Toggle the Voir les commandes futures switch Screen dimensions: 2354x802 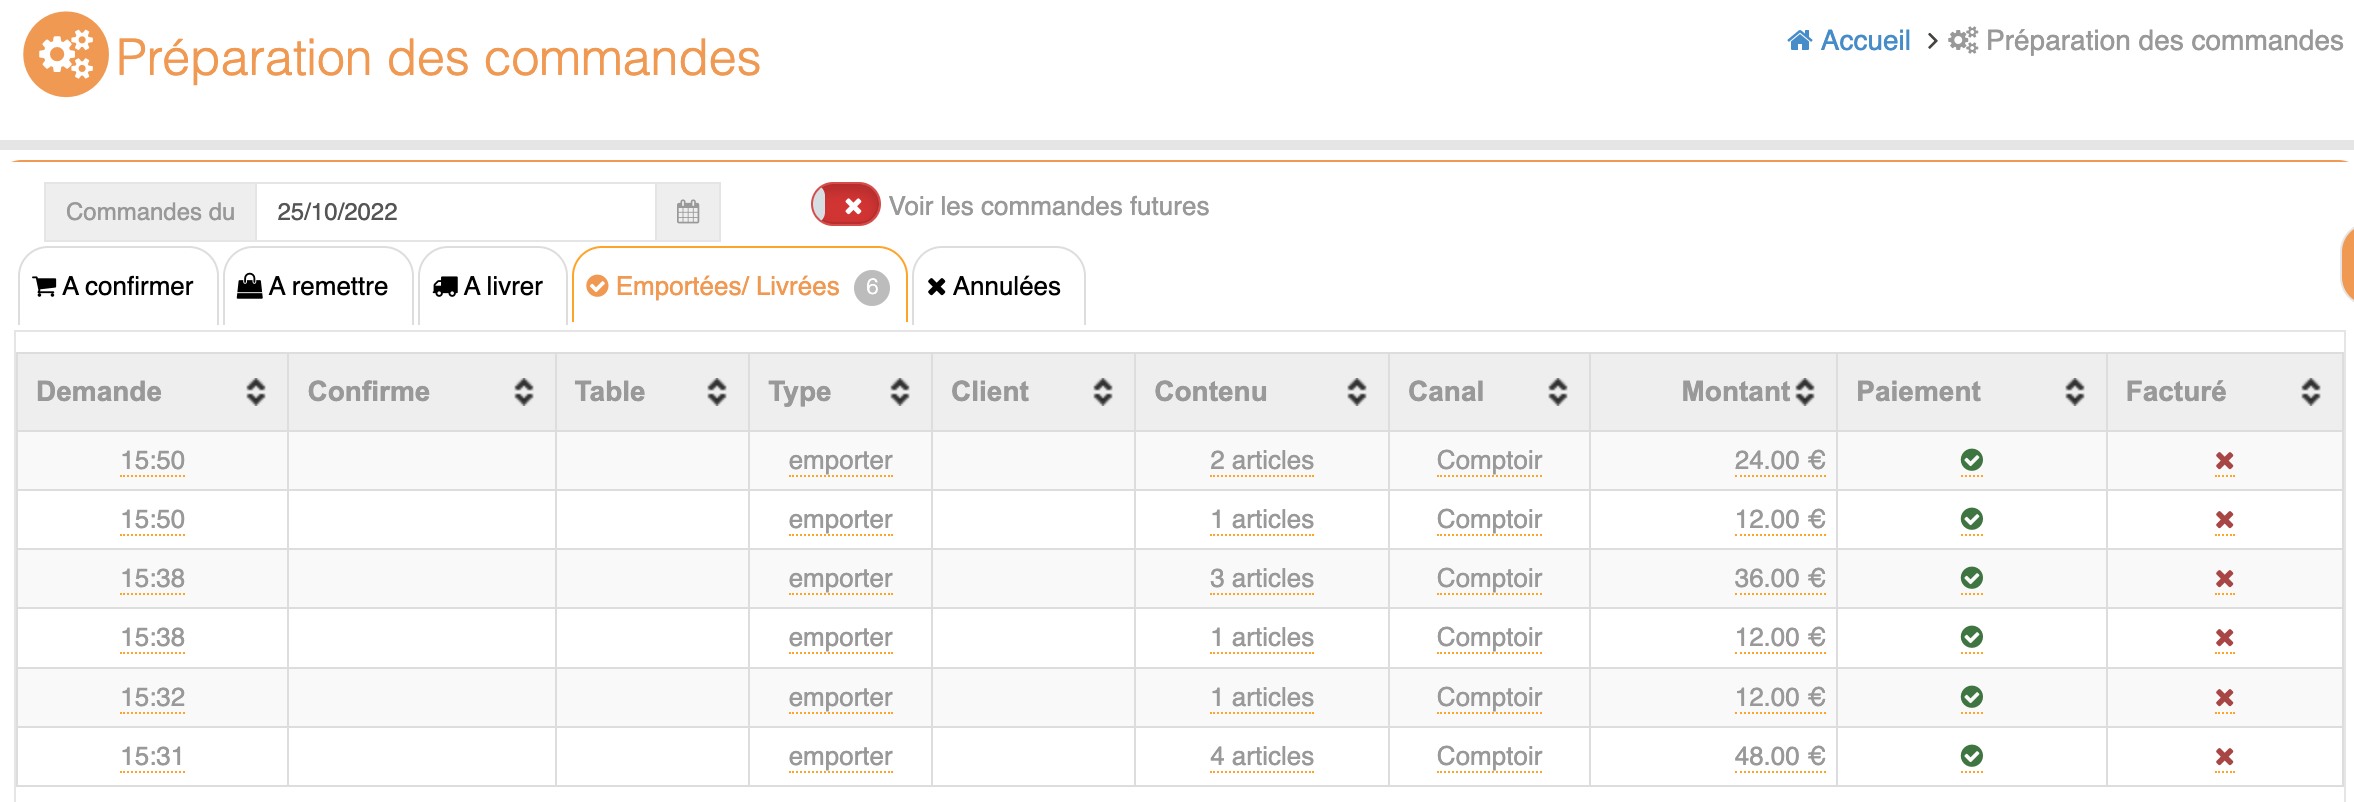(845, 205)
